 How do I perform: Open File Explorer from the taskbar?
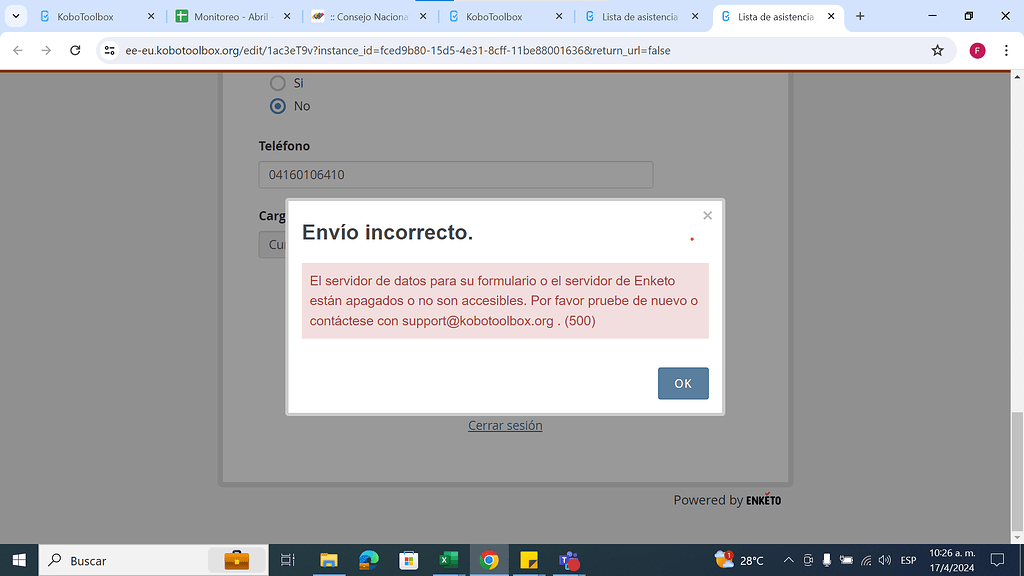(329, 560)
